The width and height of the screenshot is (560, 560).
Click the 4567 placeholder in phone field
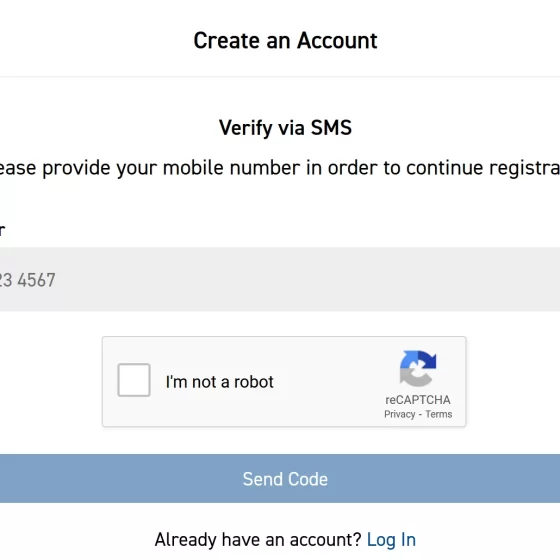36,280
